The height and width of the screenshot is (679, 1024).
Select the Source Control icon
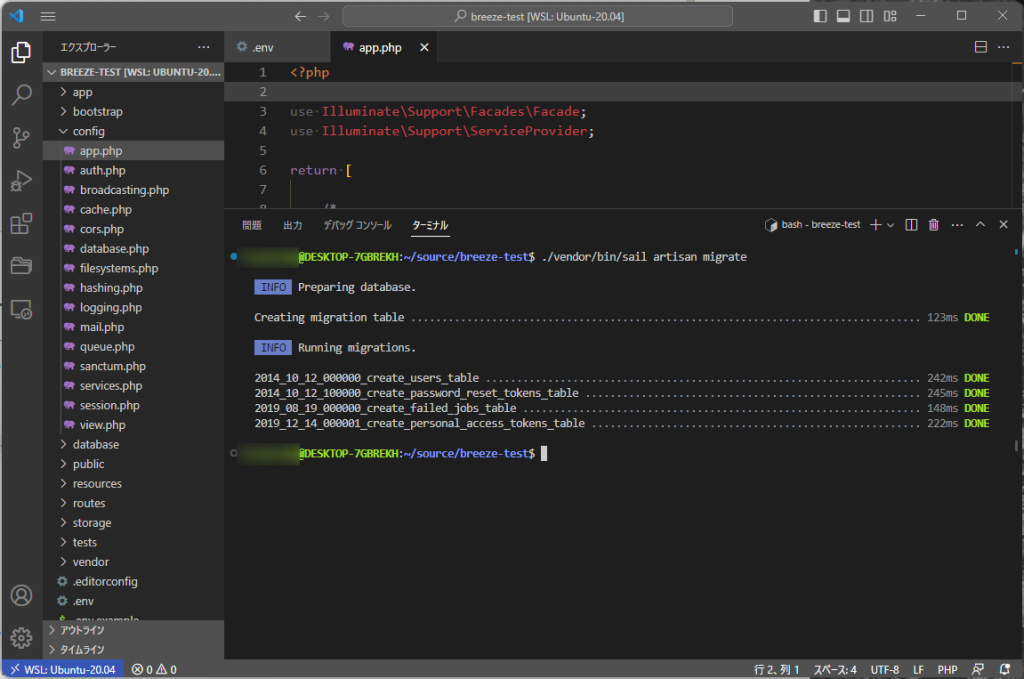point(22,138)
